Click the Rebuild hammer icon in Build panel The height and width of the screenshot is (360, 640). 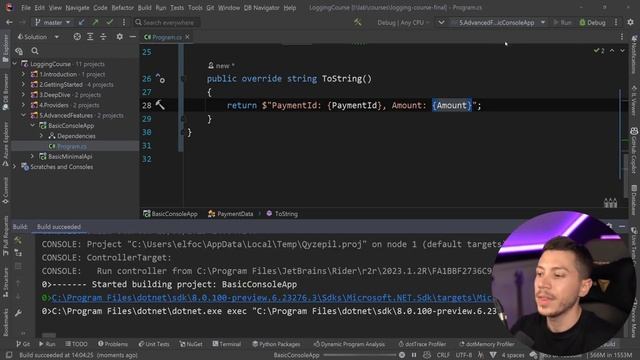tap(18, 240)
